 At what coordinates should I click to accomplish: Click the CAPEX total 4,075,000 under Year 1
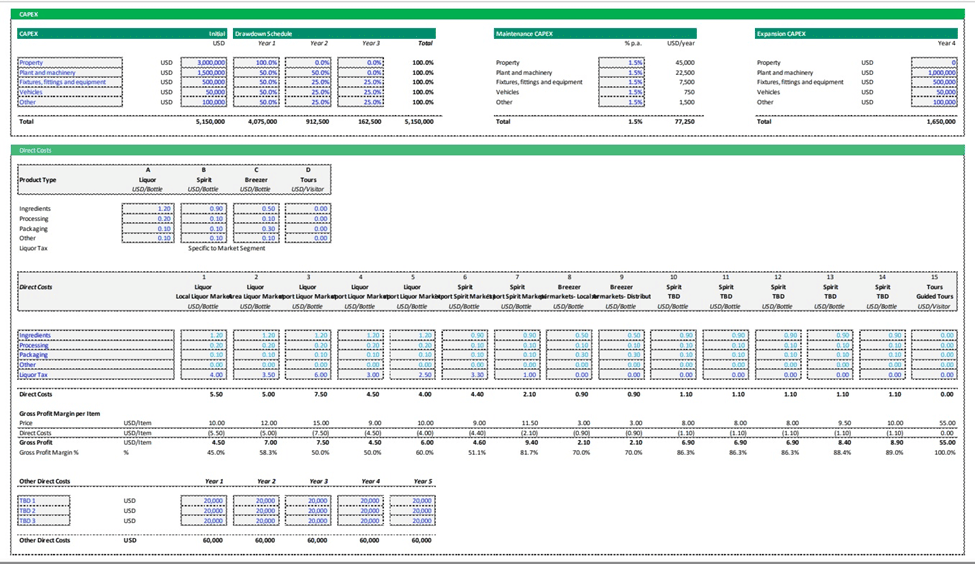tap(262, 122)
